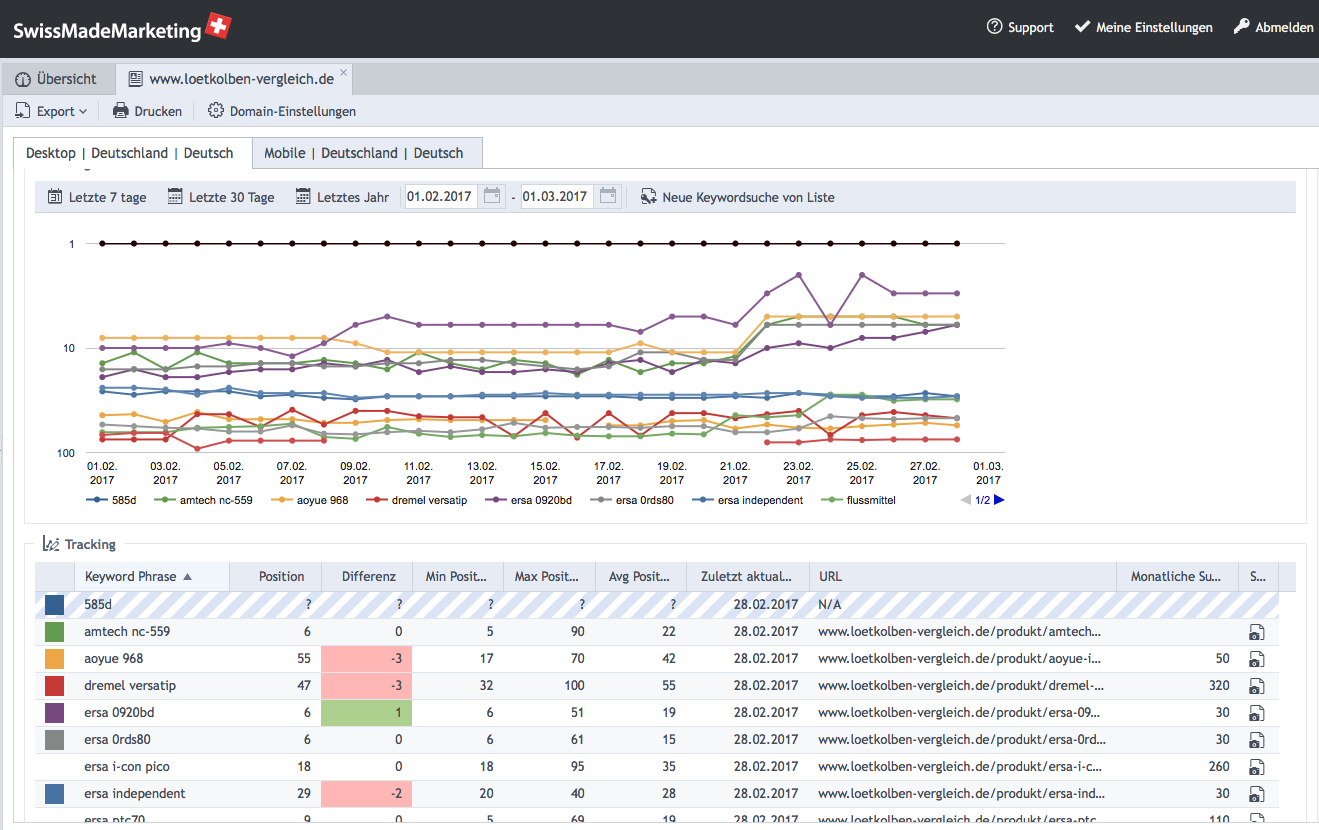Select Desktop | Deutschland | Deutsch tab
1319x830 pixels.
130,153
